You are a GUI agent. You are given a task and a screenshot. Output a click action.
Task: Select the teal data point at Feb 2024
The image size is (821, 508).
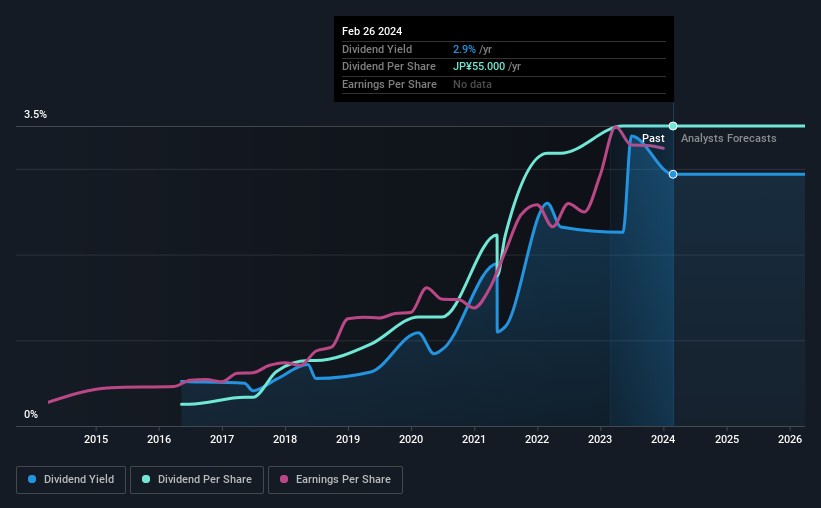pyautogui.click(x=673, y=126)
